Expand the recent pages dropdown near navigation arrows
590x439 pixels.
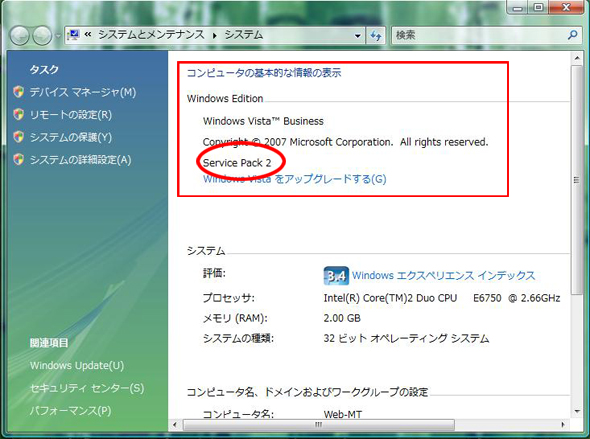(58, 36)
